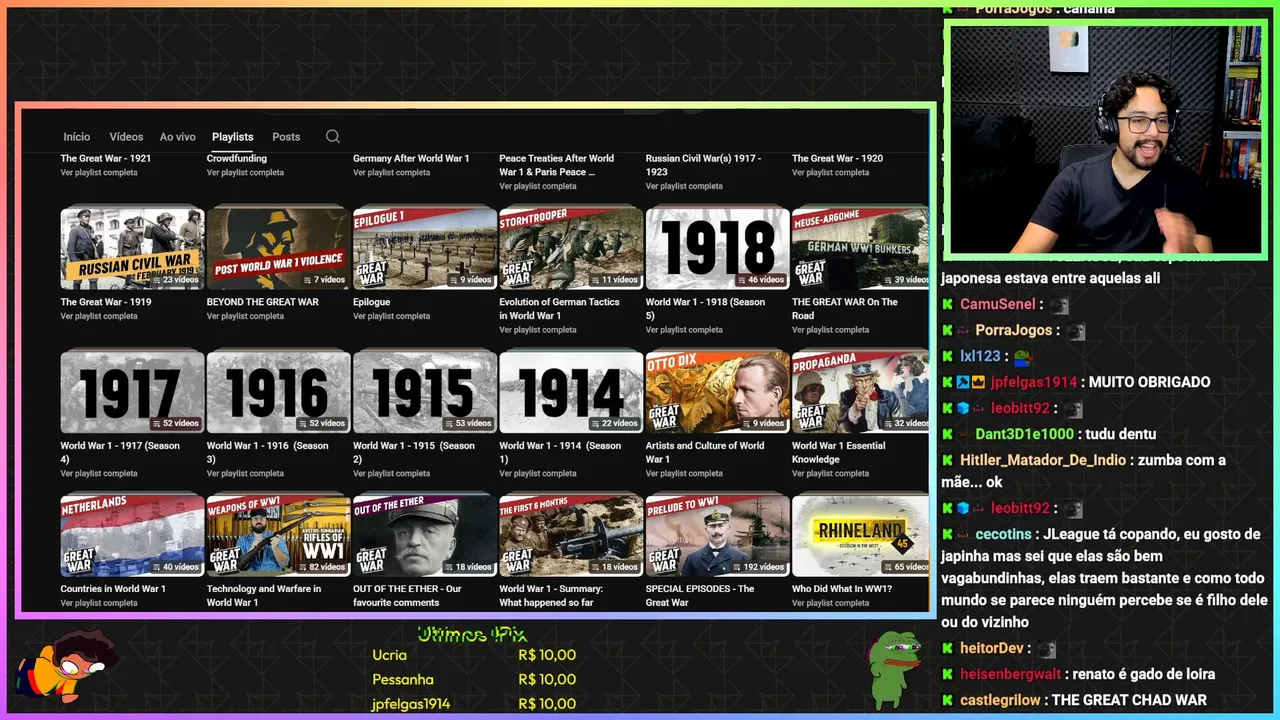Open the 1915 playlist thumbnail
1280x720 pixels.
pos(425,392)
